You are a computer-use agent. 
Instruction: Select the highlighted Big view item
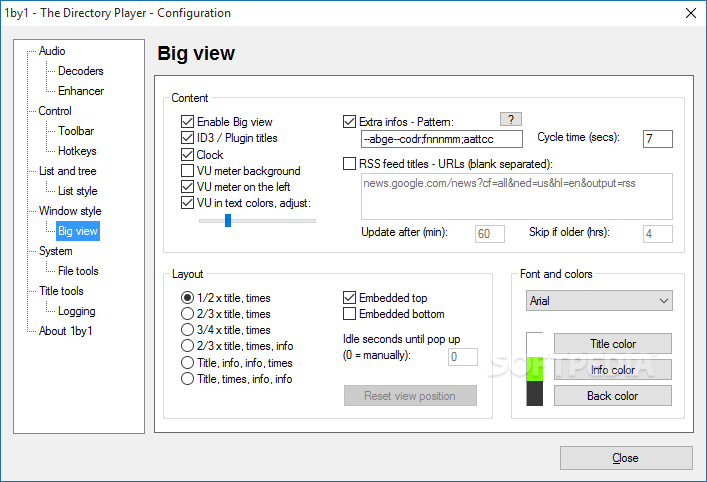pyautogui.click(x=78, y=231)
